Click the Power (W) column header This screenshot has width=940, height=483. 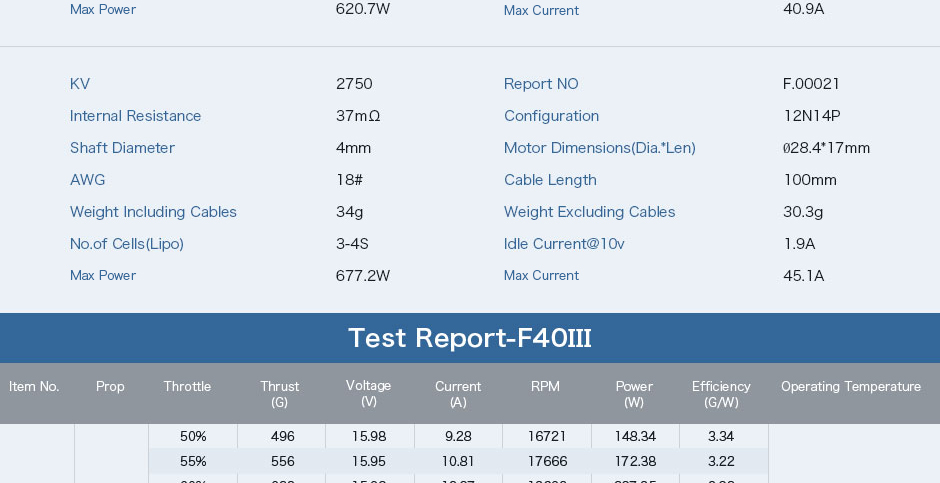634,394
